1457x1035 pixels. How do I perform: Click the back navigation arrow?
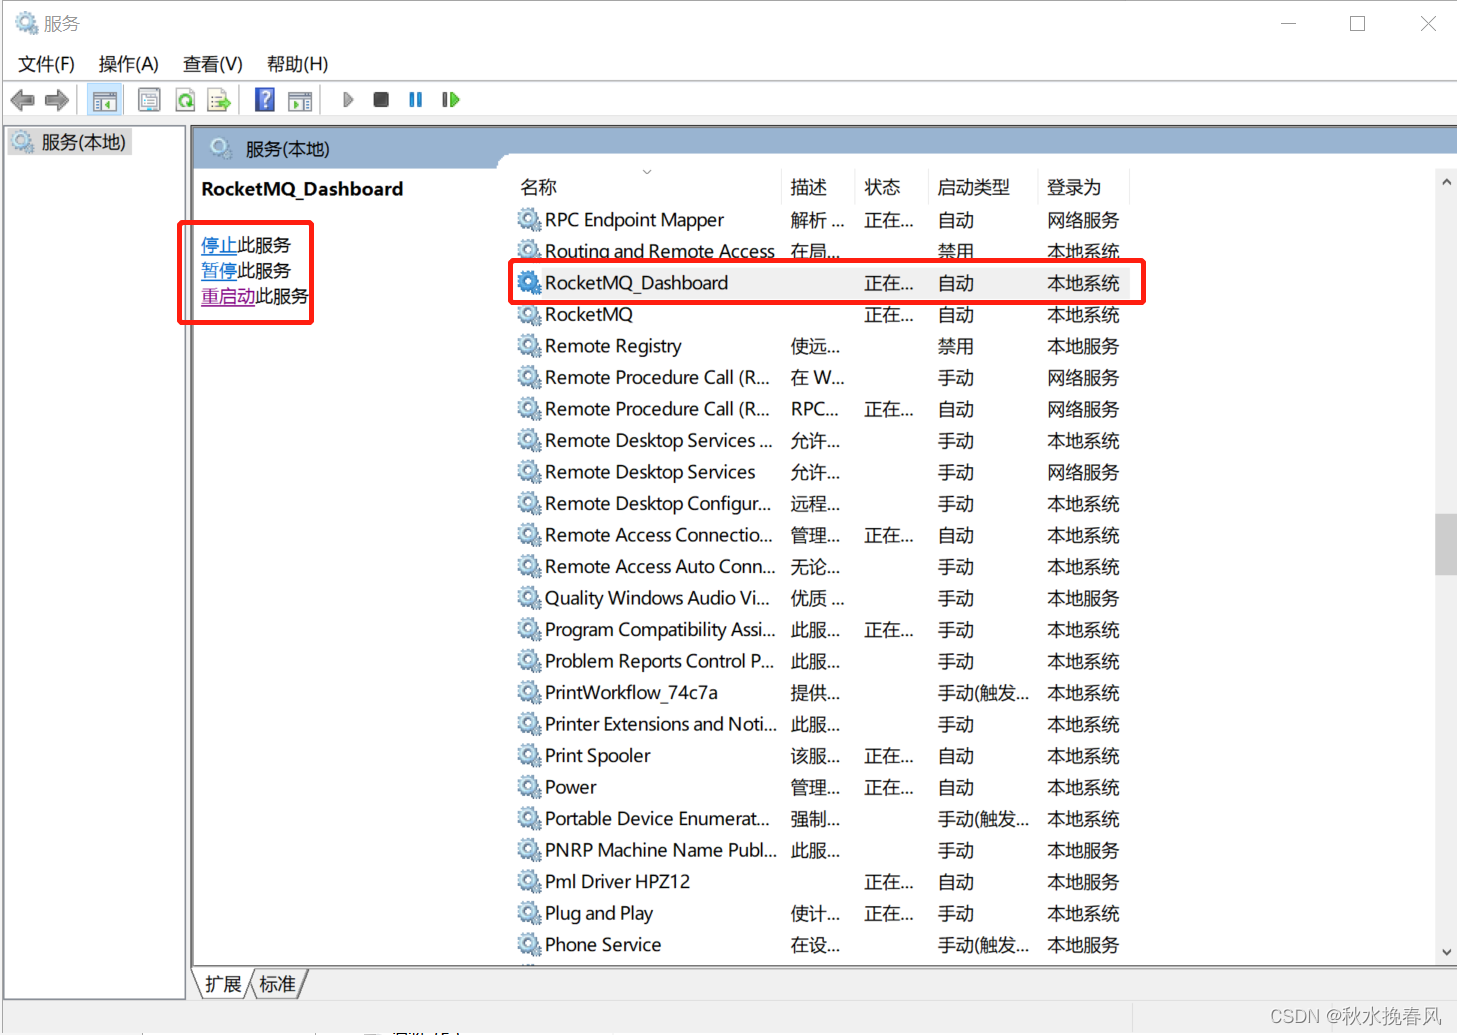[x=22, y=99]
